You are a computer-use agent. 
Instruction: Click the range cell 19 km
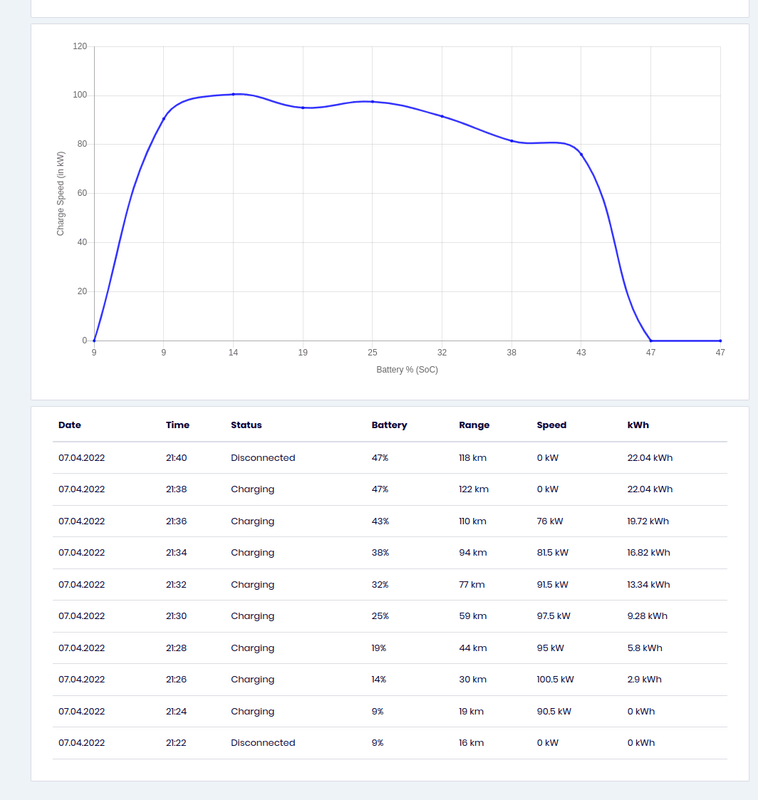[471, 711]
